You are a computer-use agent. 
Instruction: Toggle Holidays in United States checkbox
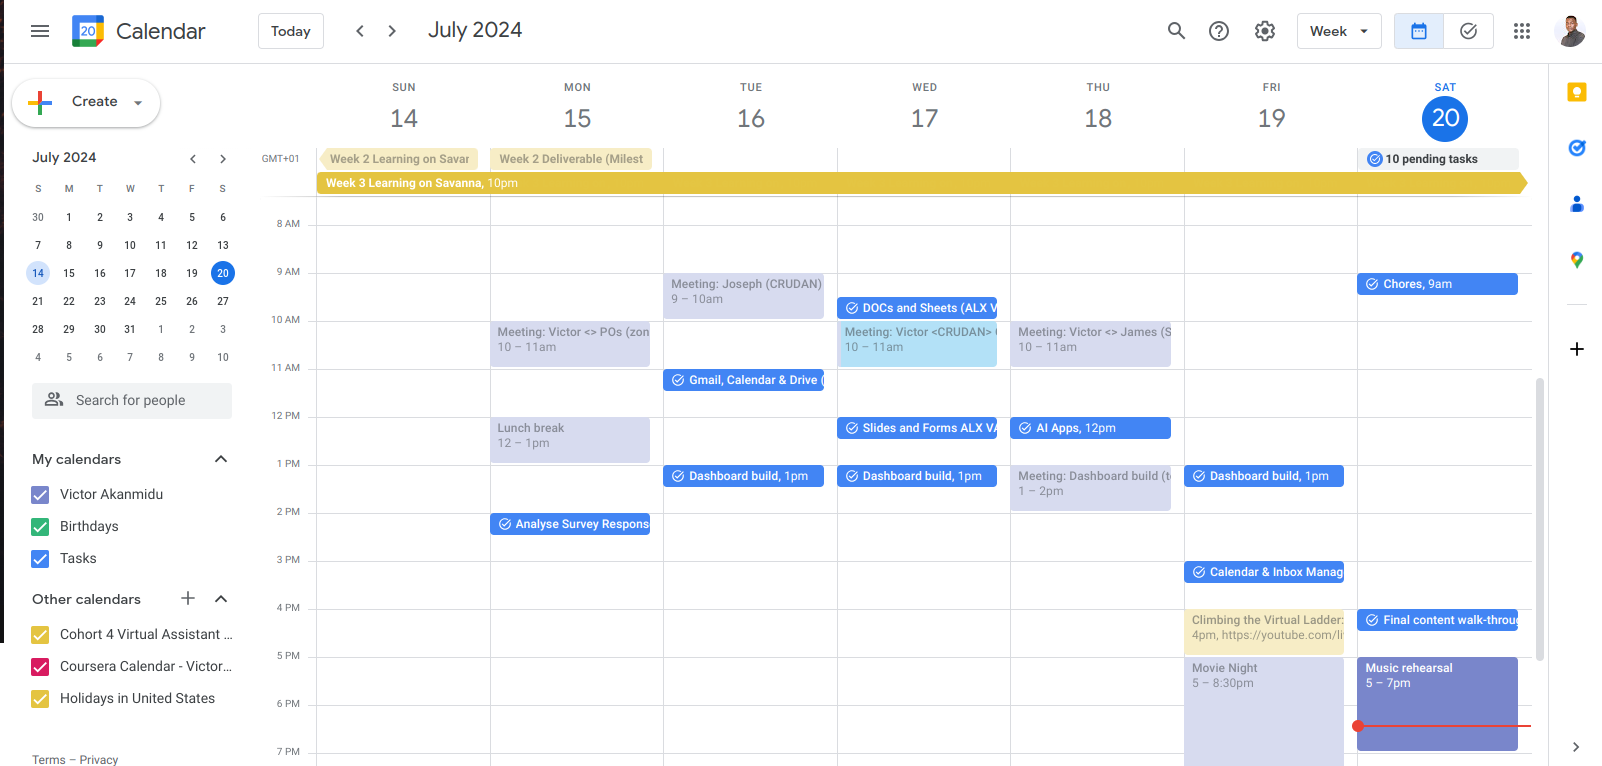[x=40, y=699]
